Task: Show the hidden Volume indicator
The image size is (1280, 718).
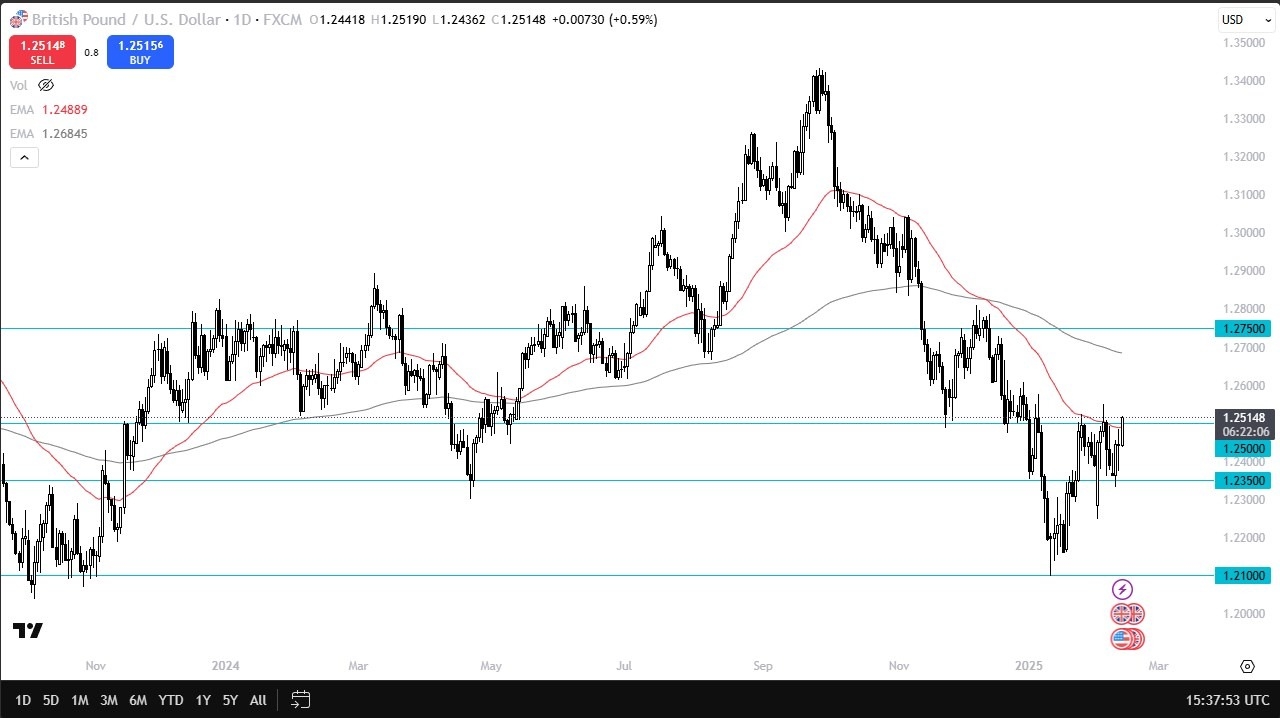Action: [46, 85]
